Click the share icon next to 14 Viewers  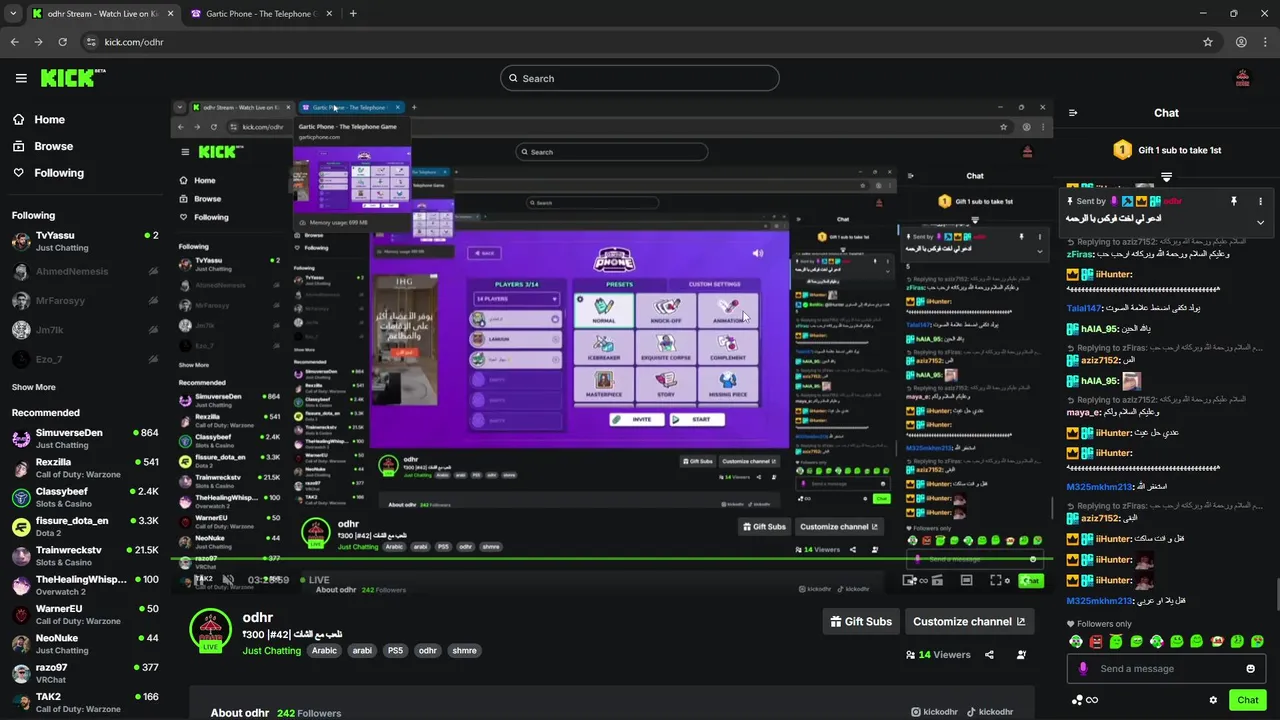(989, 655)
